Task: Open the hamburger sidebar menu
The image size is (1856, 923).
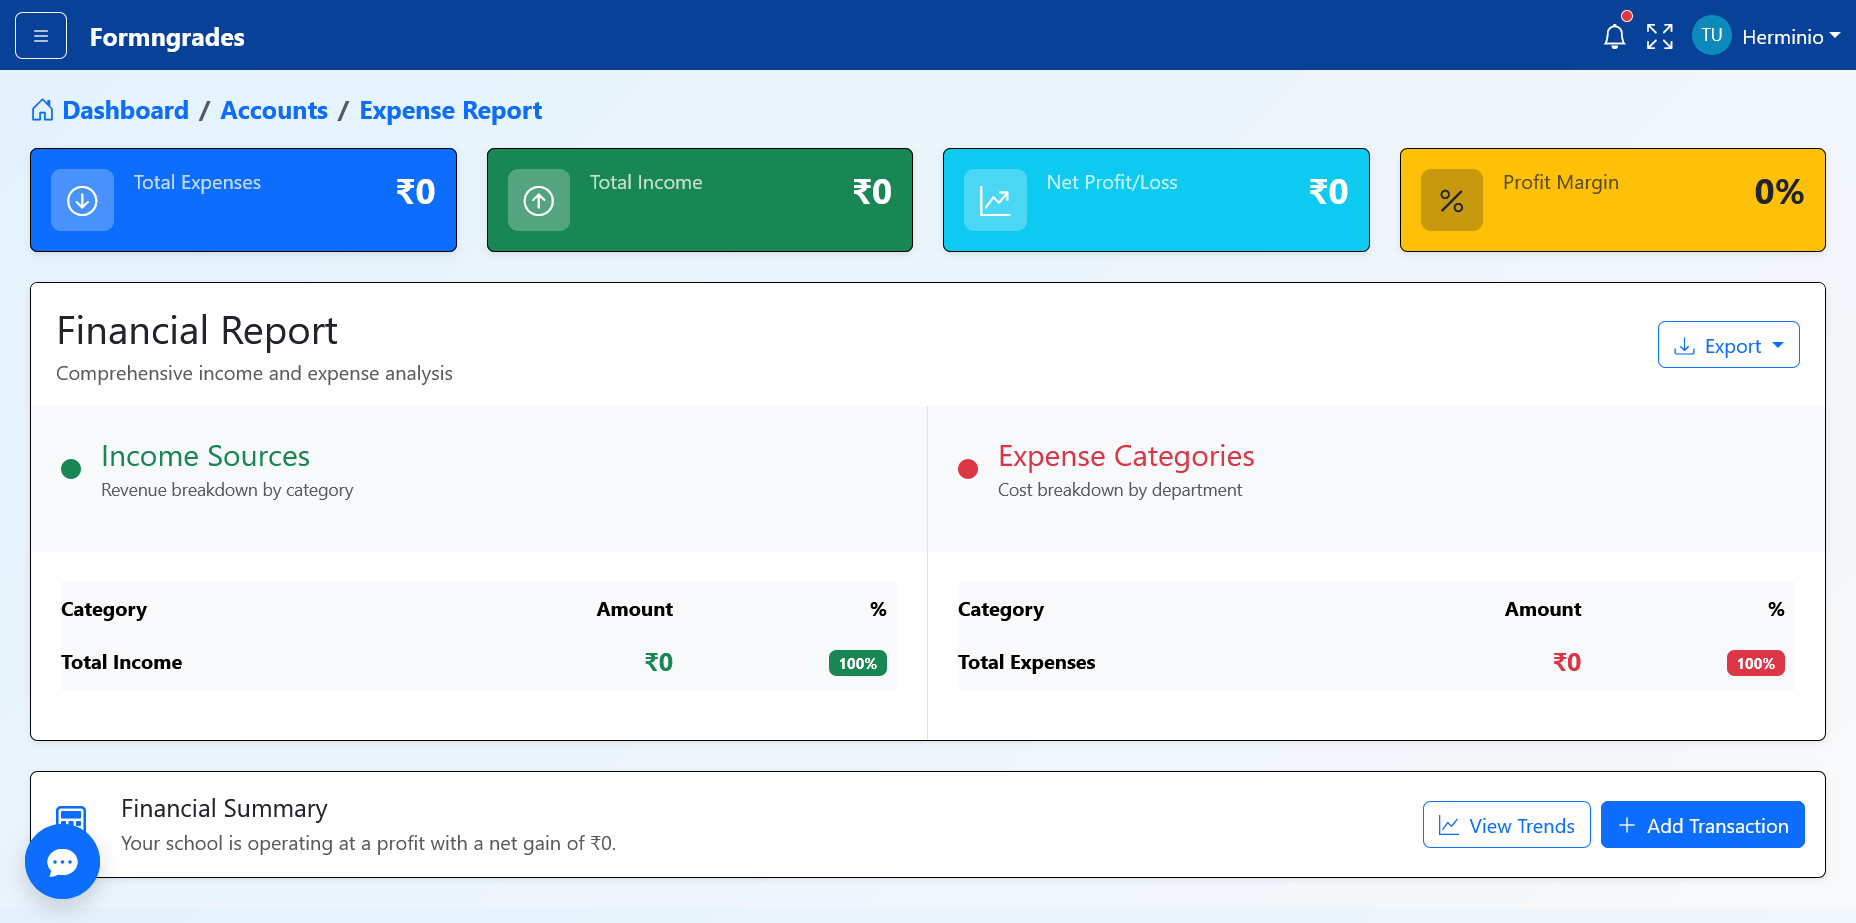Action: [x=41, y=36]
